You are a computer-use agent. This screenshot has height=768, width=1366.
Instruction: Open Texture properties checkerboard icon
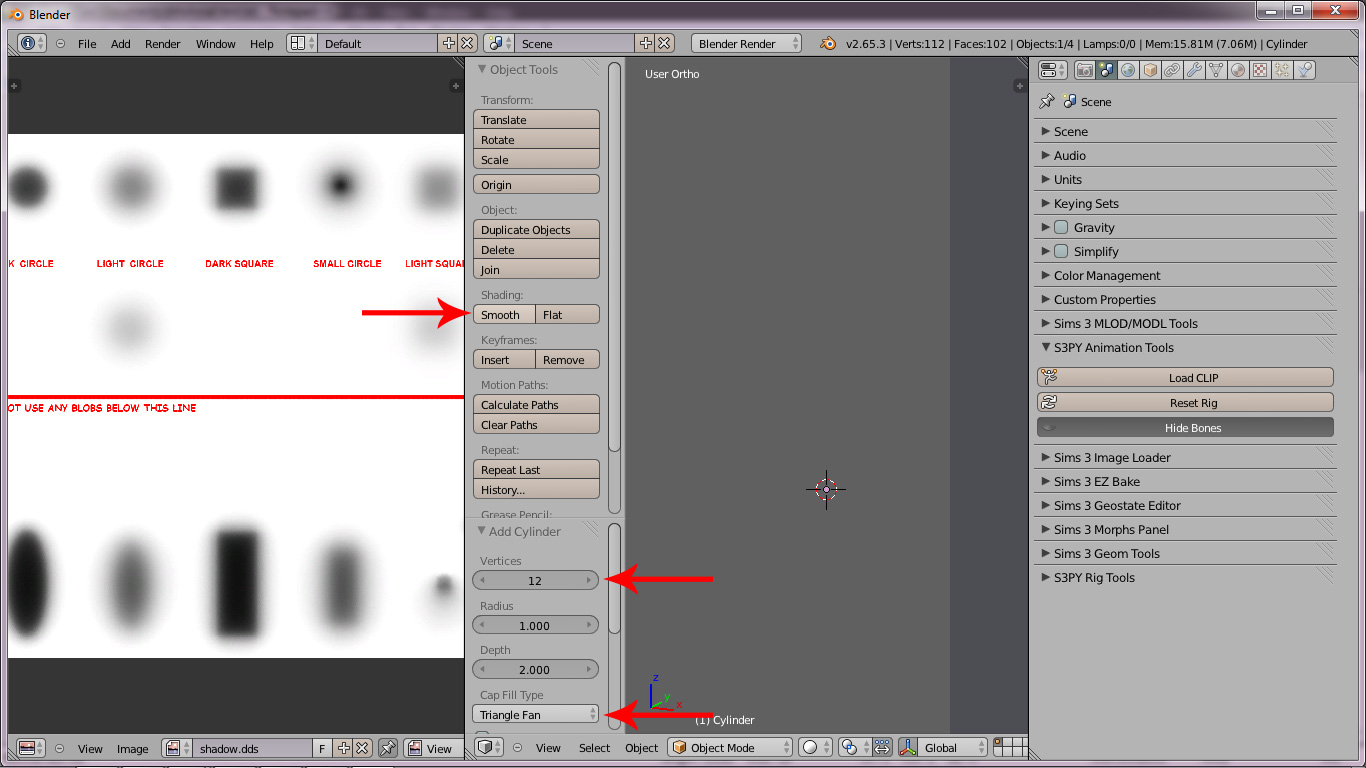click(1260, 70)
